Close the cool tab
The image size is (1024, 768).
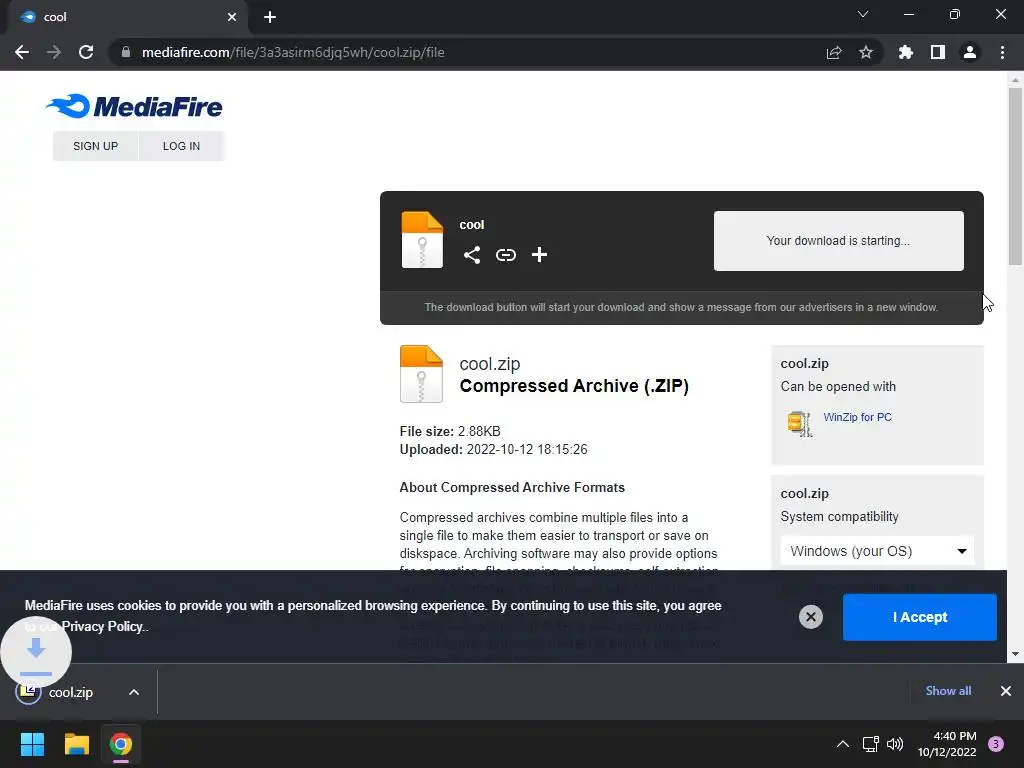pyautogui.click(x=232, y=17)
